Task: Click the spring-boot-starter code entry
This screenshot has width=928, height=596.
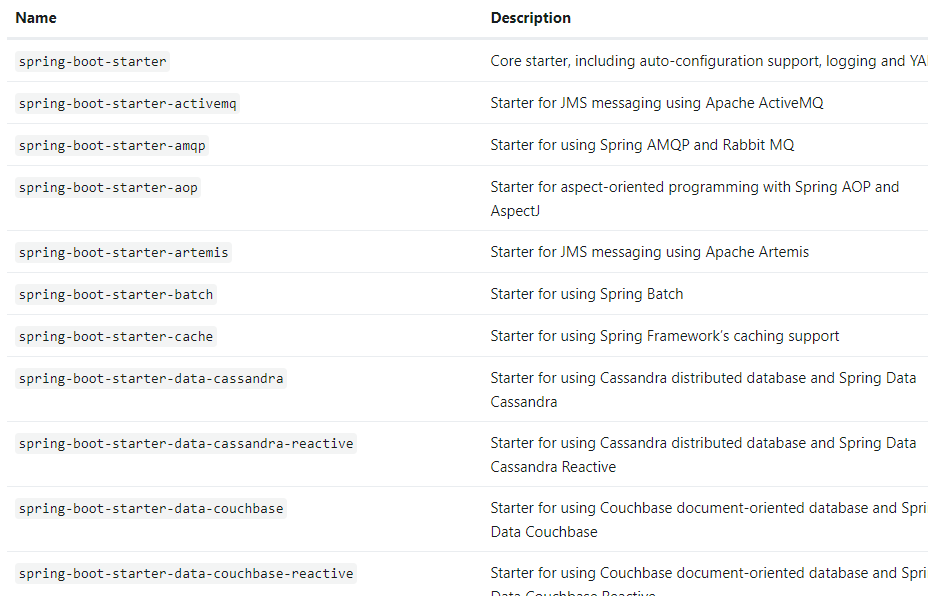Action: tap(92, 61)
